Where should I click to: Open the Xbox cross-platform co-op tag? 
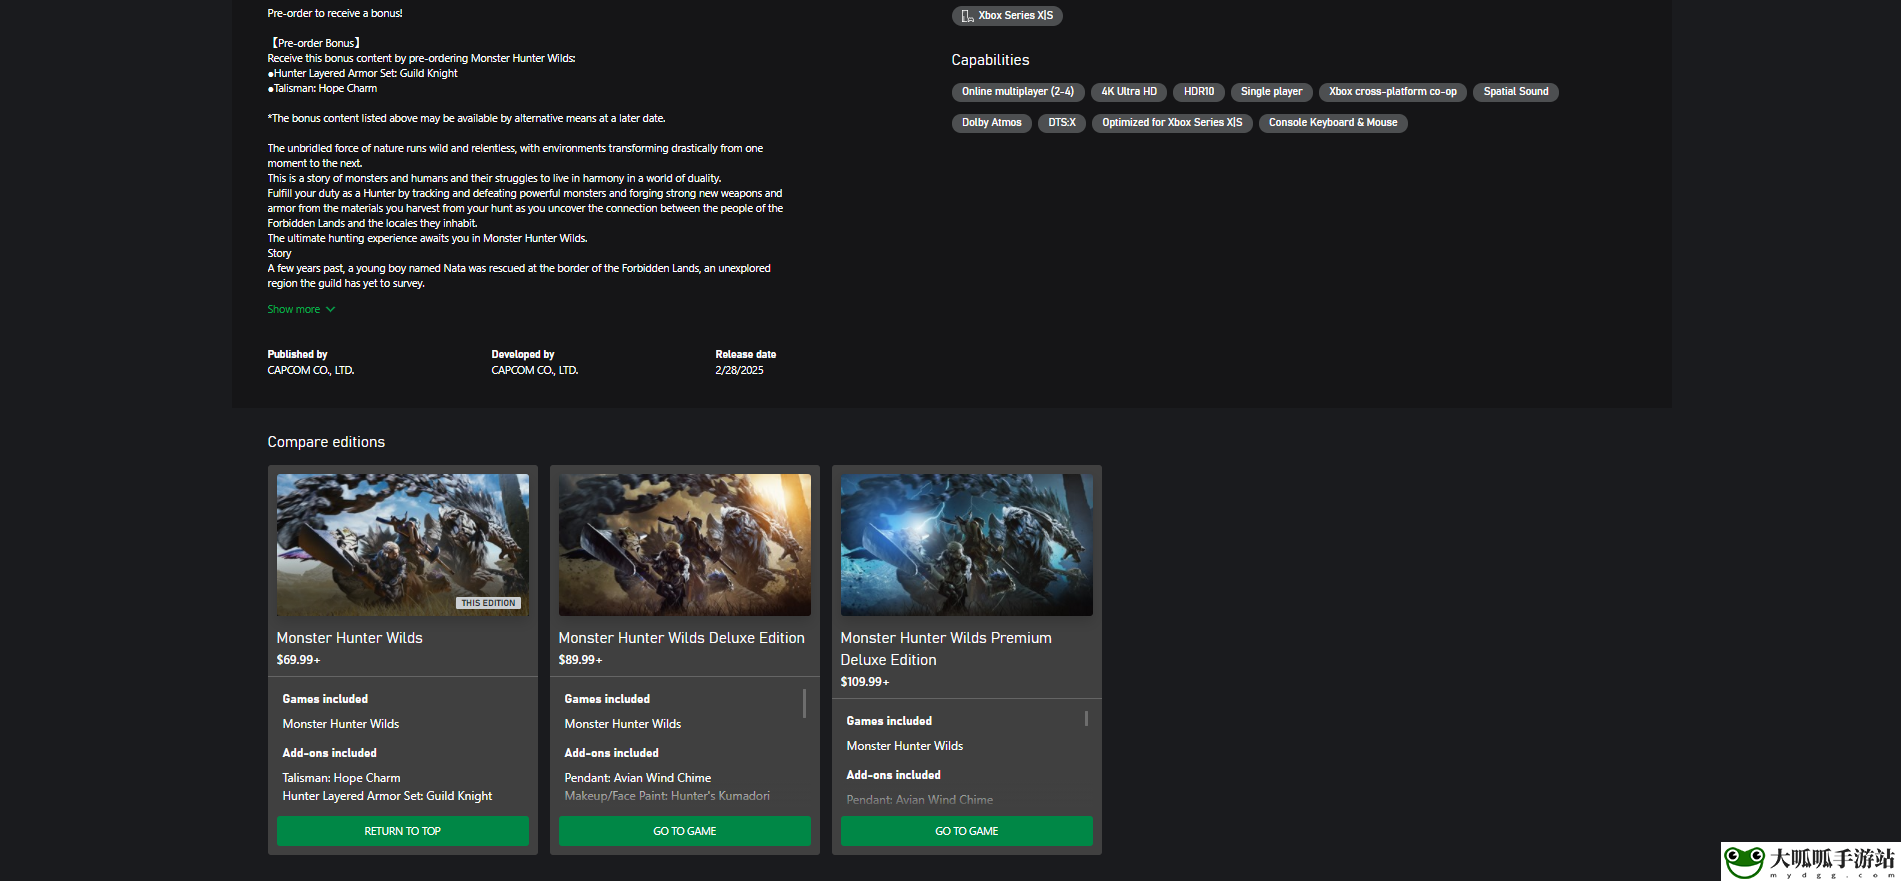pyautogui.click(x=1393, y=92)
